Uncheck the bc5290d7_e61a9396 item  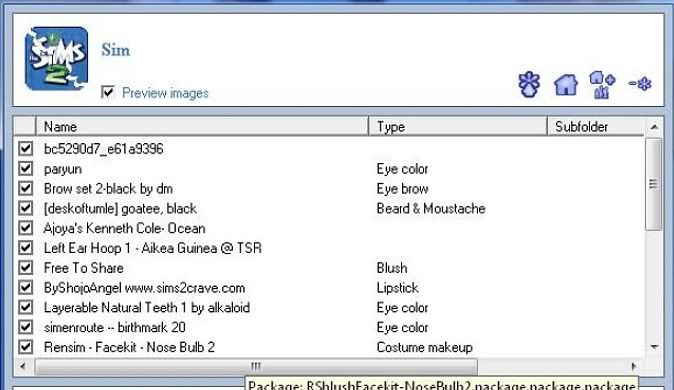tap(25, 149)
